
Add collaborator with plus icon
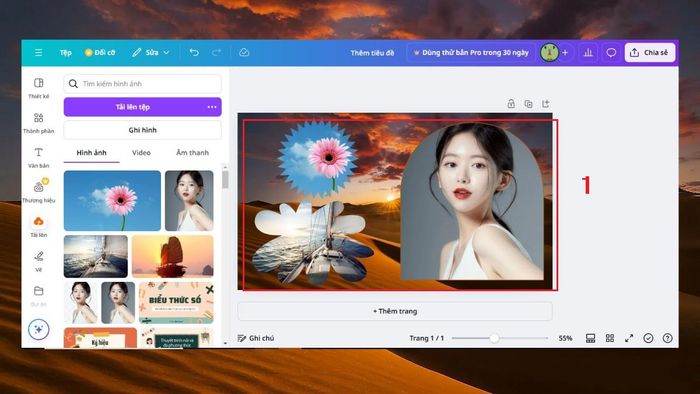[x=565, y=53]
